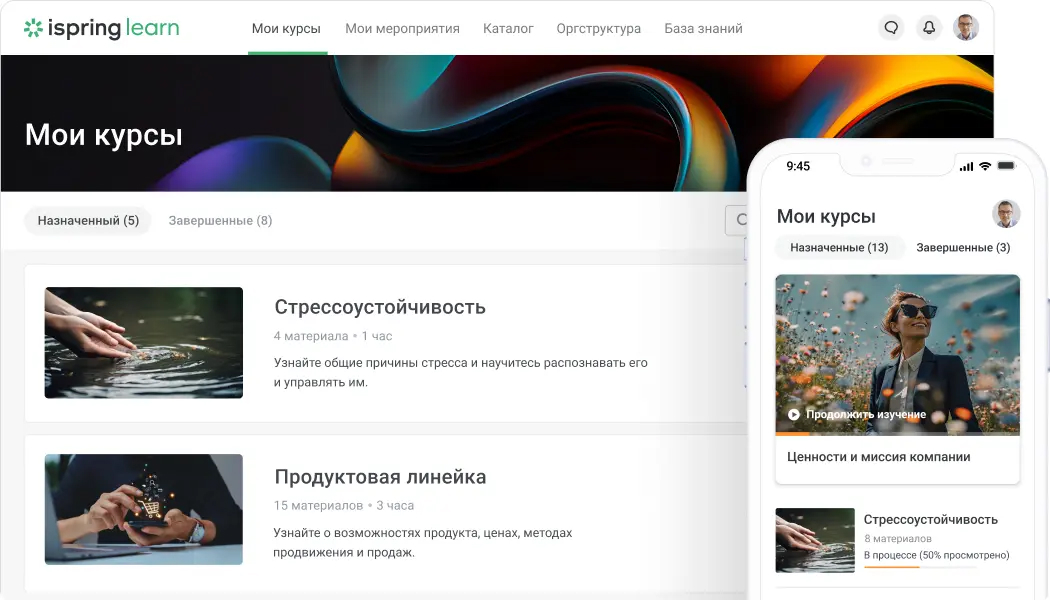Open the user profile avatar in header

coord(966,28)
